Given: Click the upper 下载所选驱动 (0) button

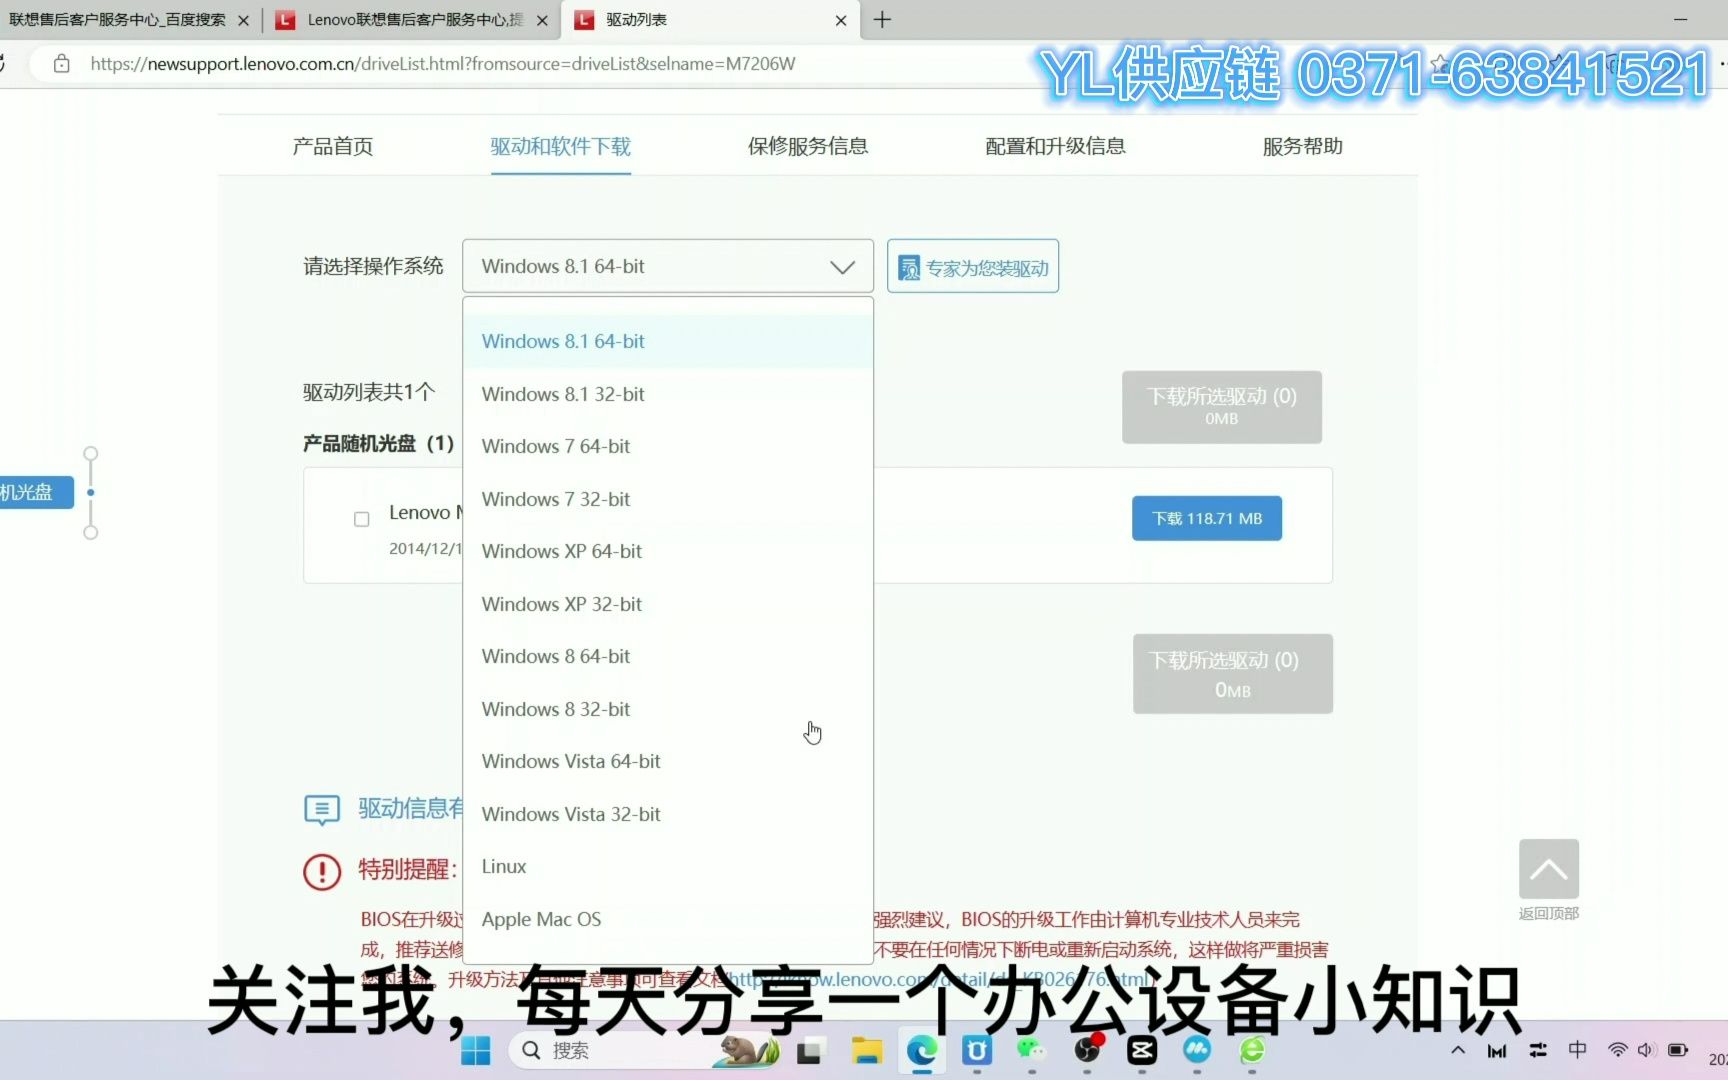Looking at the screenshot, I should (1222, 407).
